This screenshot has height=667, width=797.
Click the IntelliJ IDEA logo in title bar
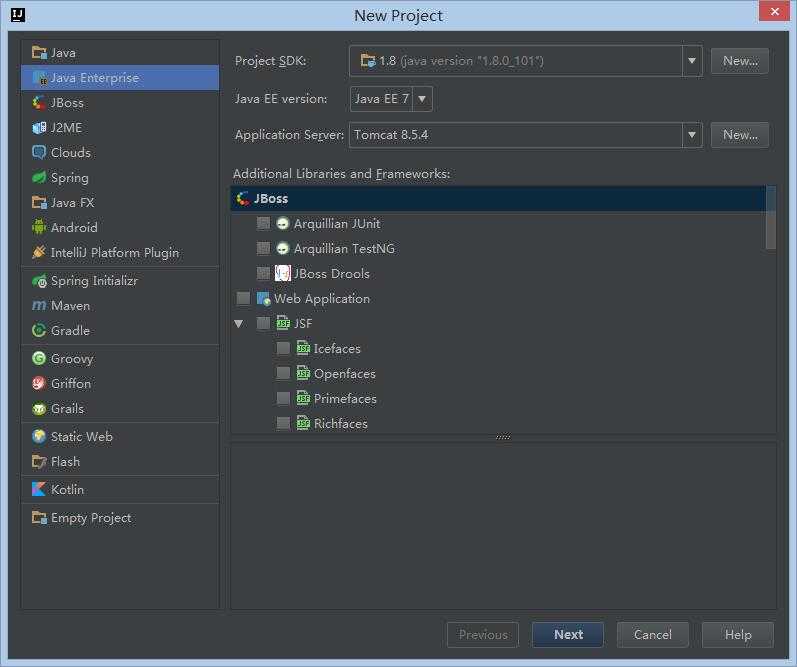(x=18, y=15)
